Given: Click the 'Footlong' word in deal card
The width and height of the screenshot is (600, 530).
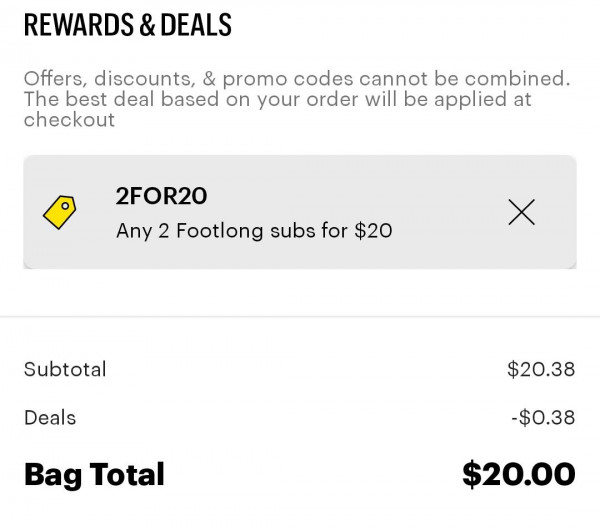Looking at the screenshot, I should [x=219, y=231].
